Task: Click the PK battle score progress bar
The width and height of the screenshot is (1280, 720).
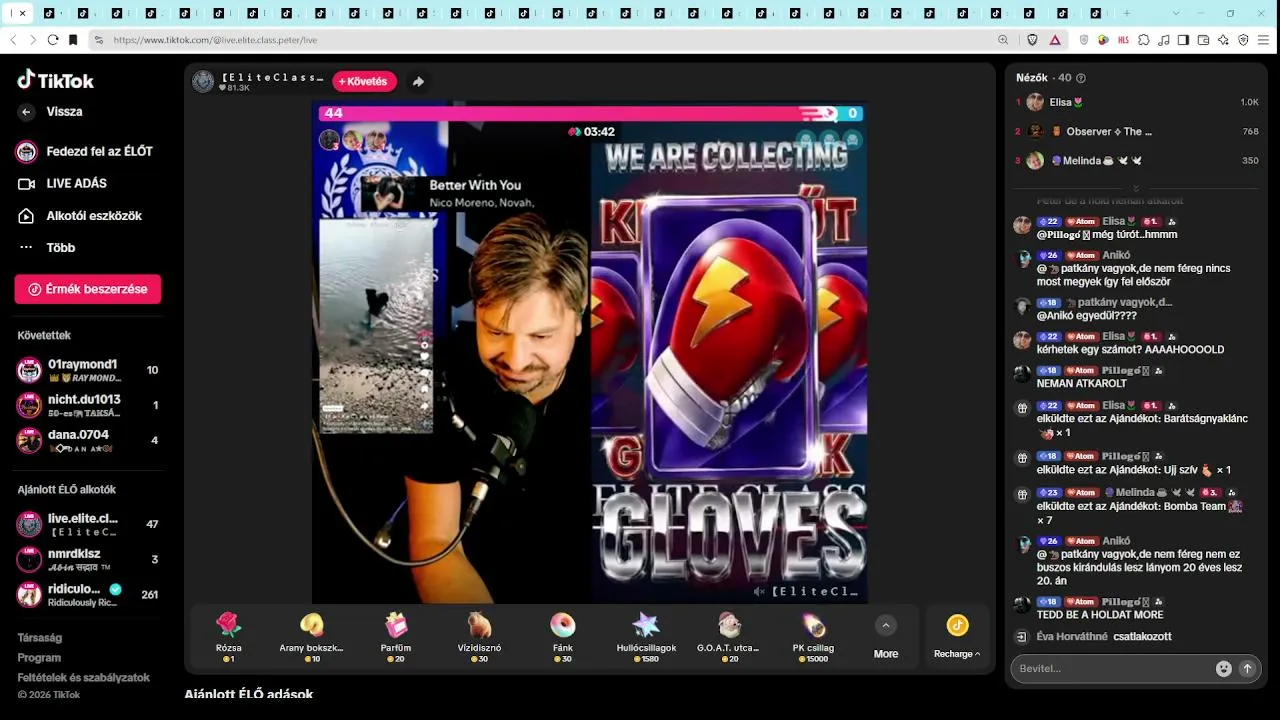Action: click(590, 113)
